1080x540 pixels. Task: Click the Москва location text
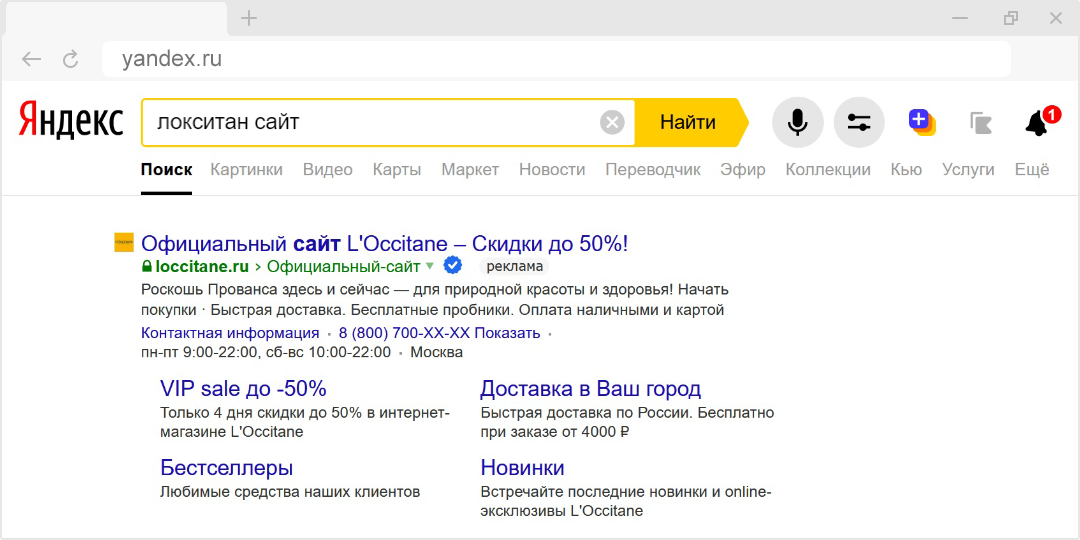pyautogui.click(x=436, y=353)
